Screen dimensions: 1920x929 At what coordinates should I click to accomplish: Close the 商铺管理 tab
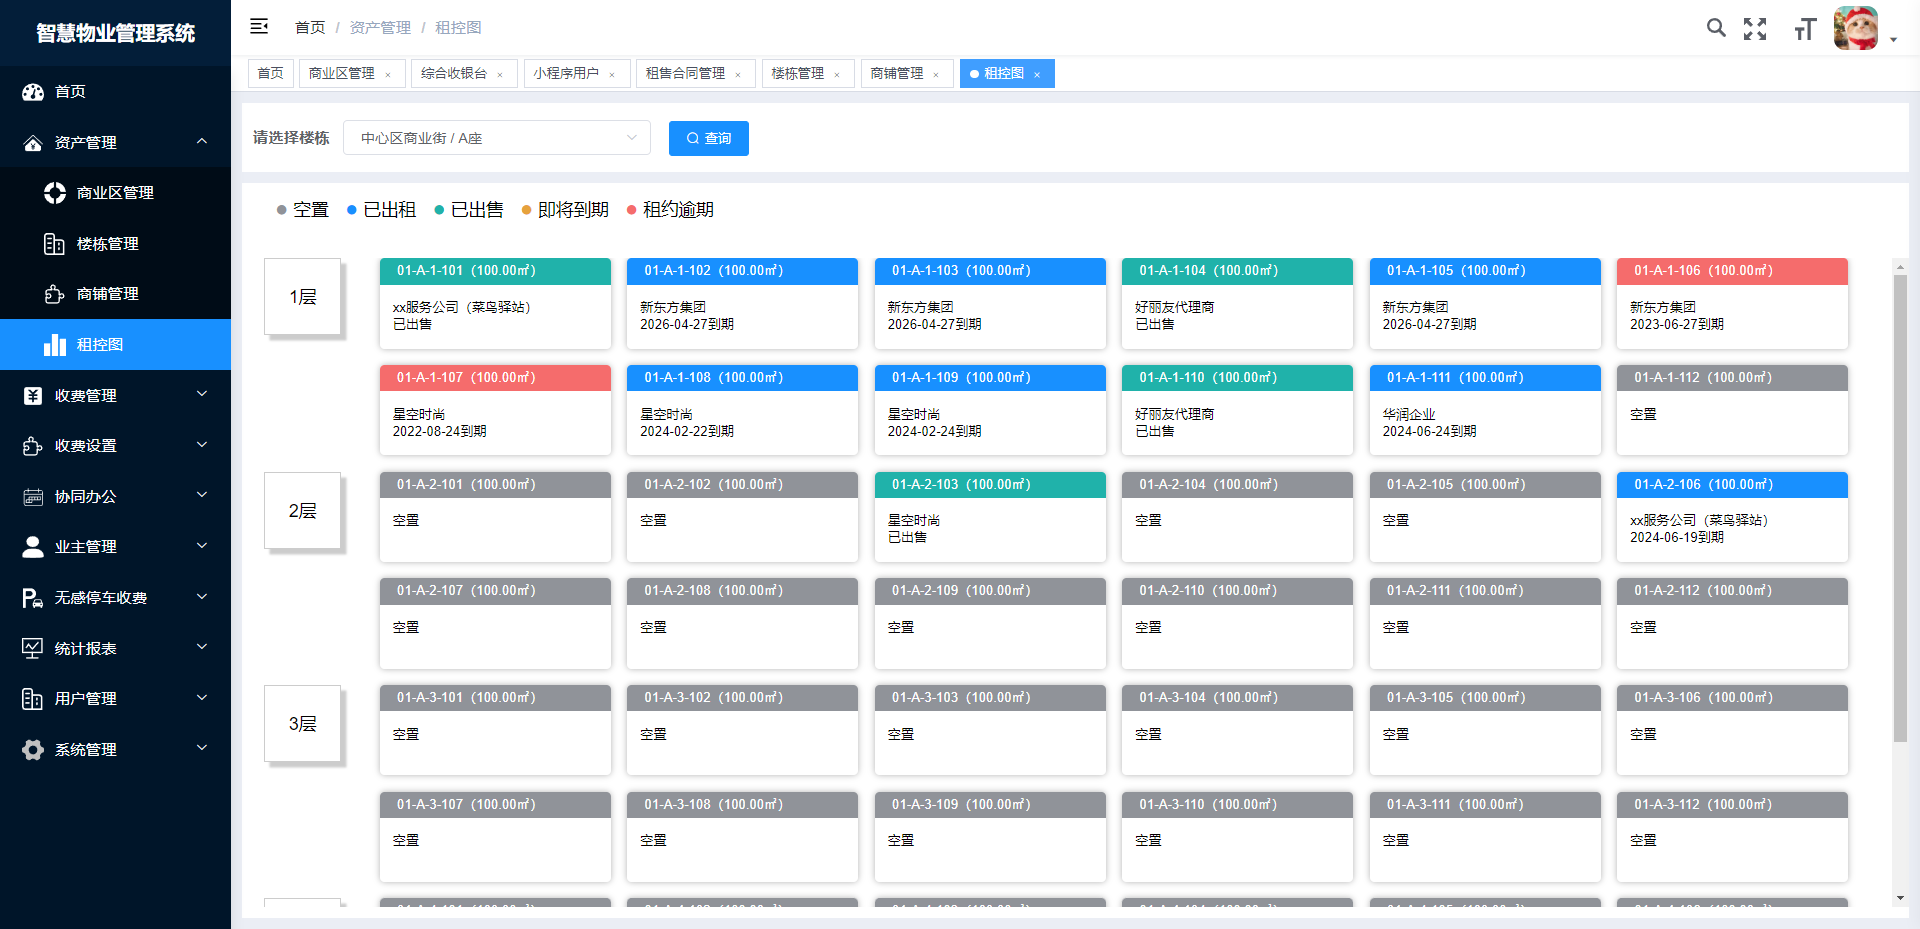[x=936, y=75]
